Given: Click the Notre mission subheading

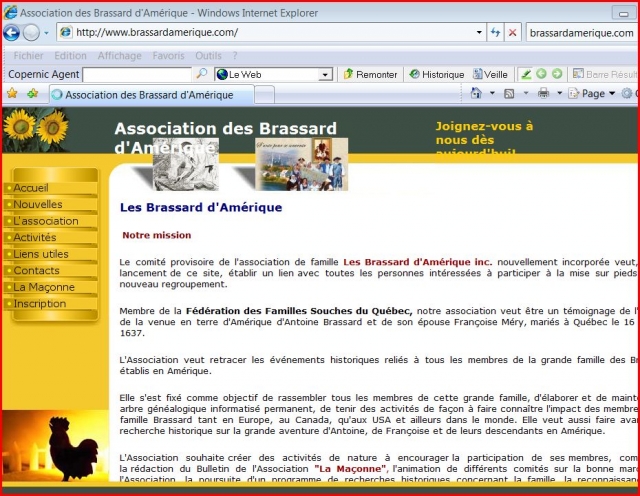Looking at the screenshot, I should point(157,235).
